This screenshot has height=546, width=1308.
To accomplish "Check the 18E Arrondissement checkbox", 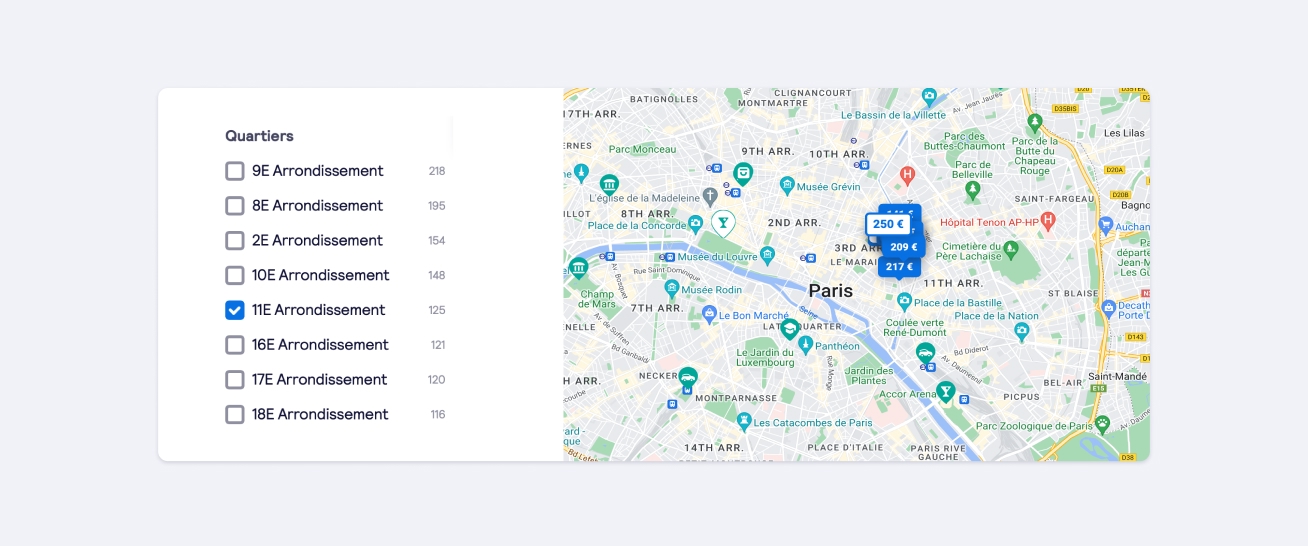I will pos(235,414).
